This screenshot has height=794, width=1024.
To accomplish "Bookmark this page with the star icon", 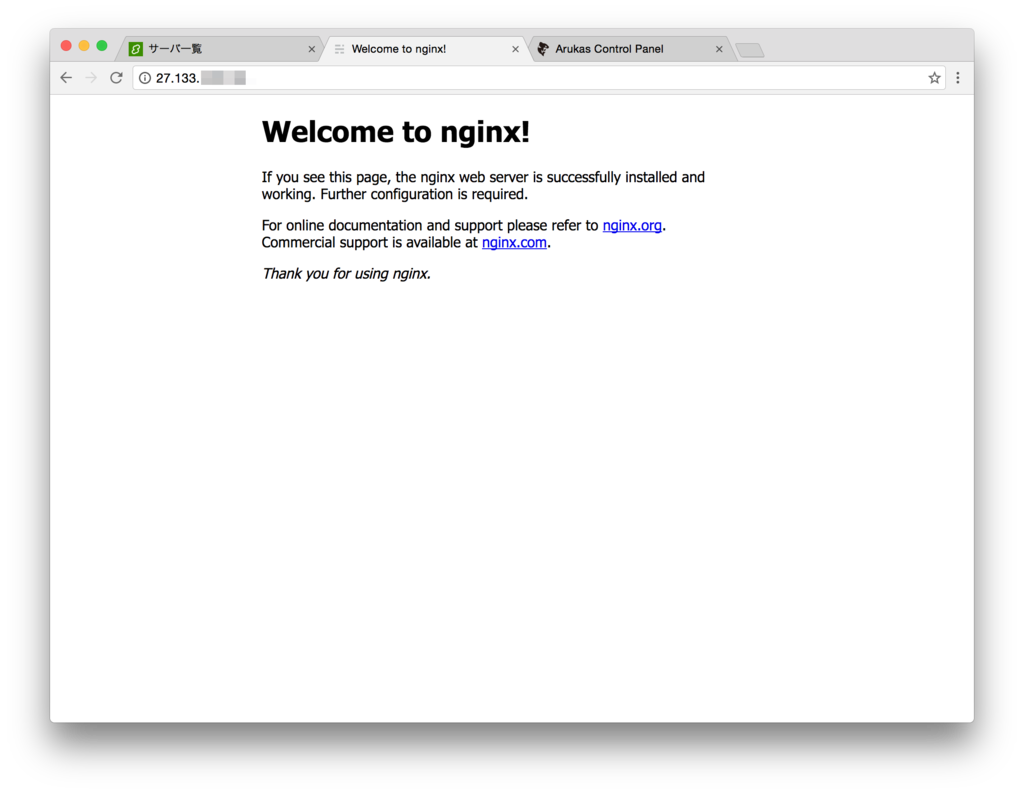I will tap(935, 78).
